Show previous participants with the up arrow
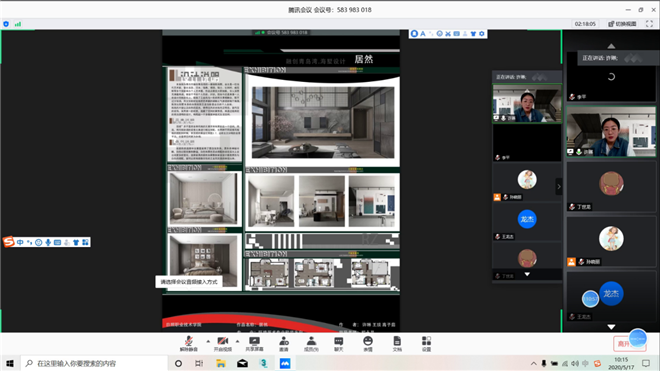Image resolution: width=660 pixels, height=371 pixels. 611,45
